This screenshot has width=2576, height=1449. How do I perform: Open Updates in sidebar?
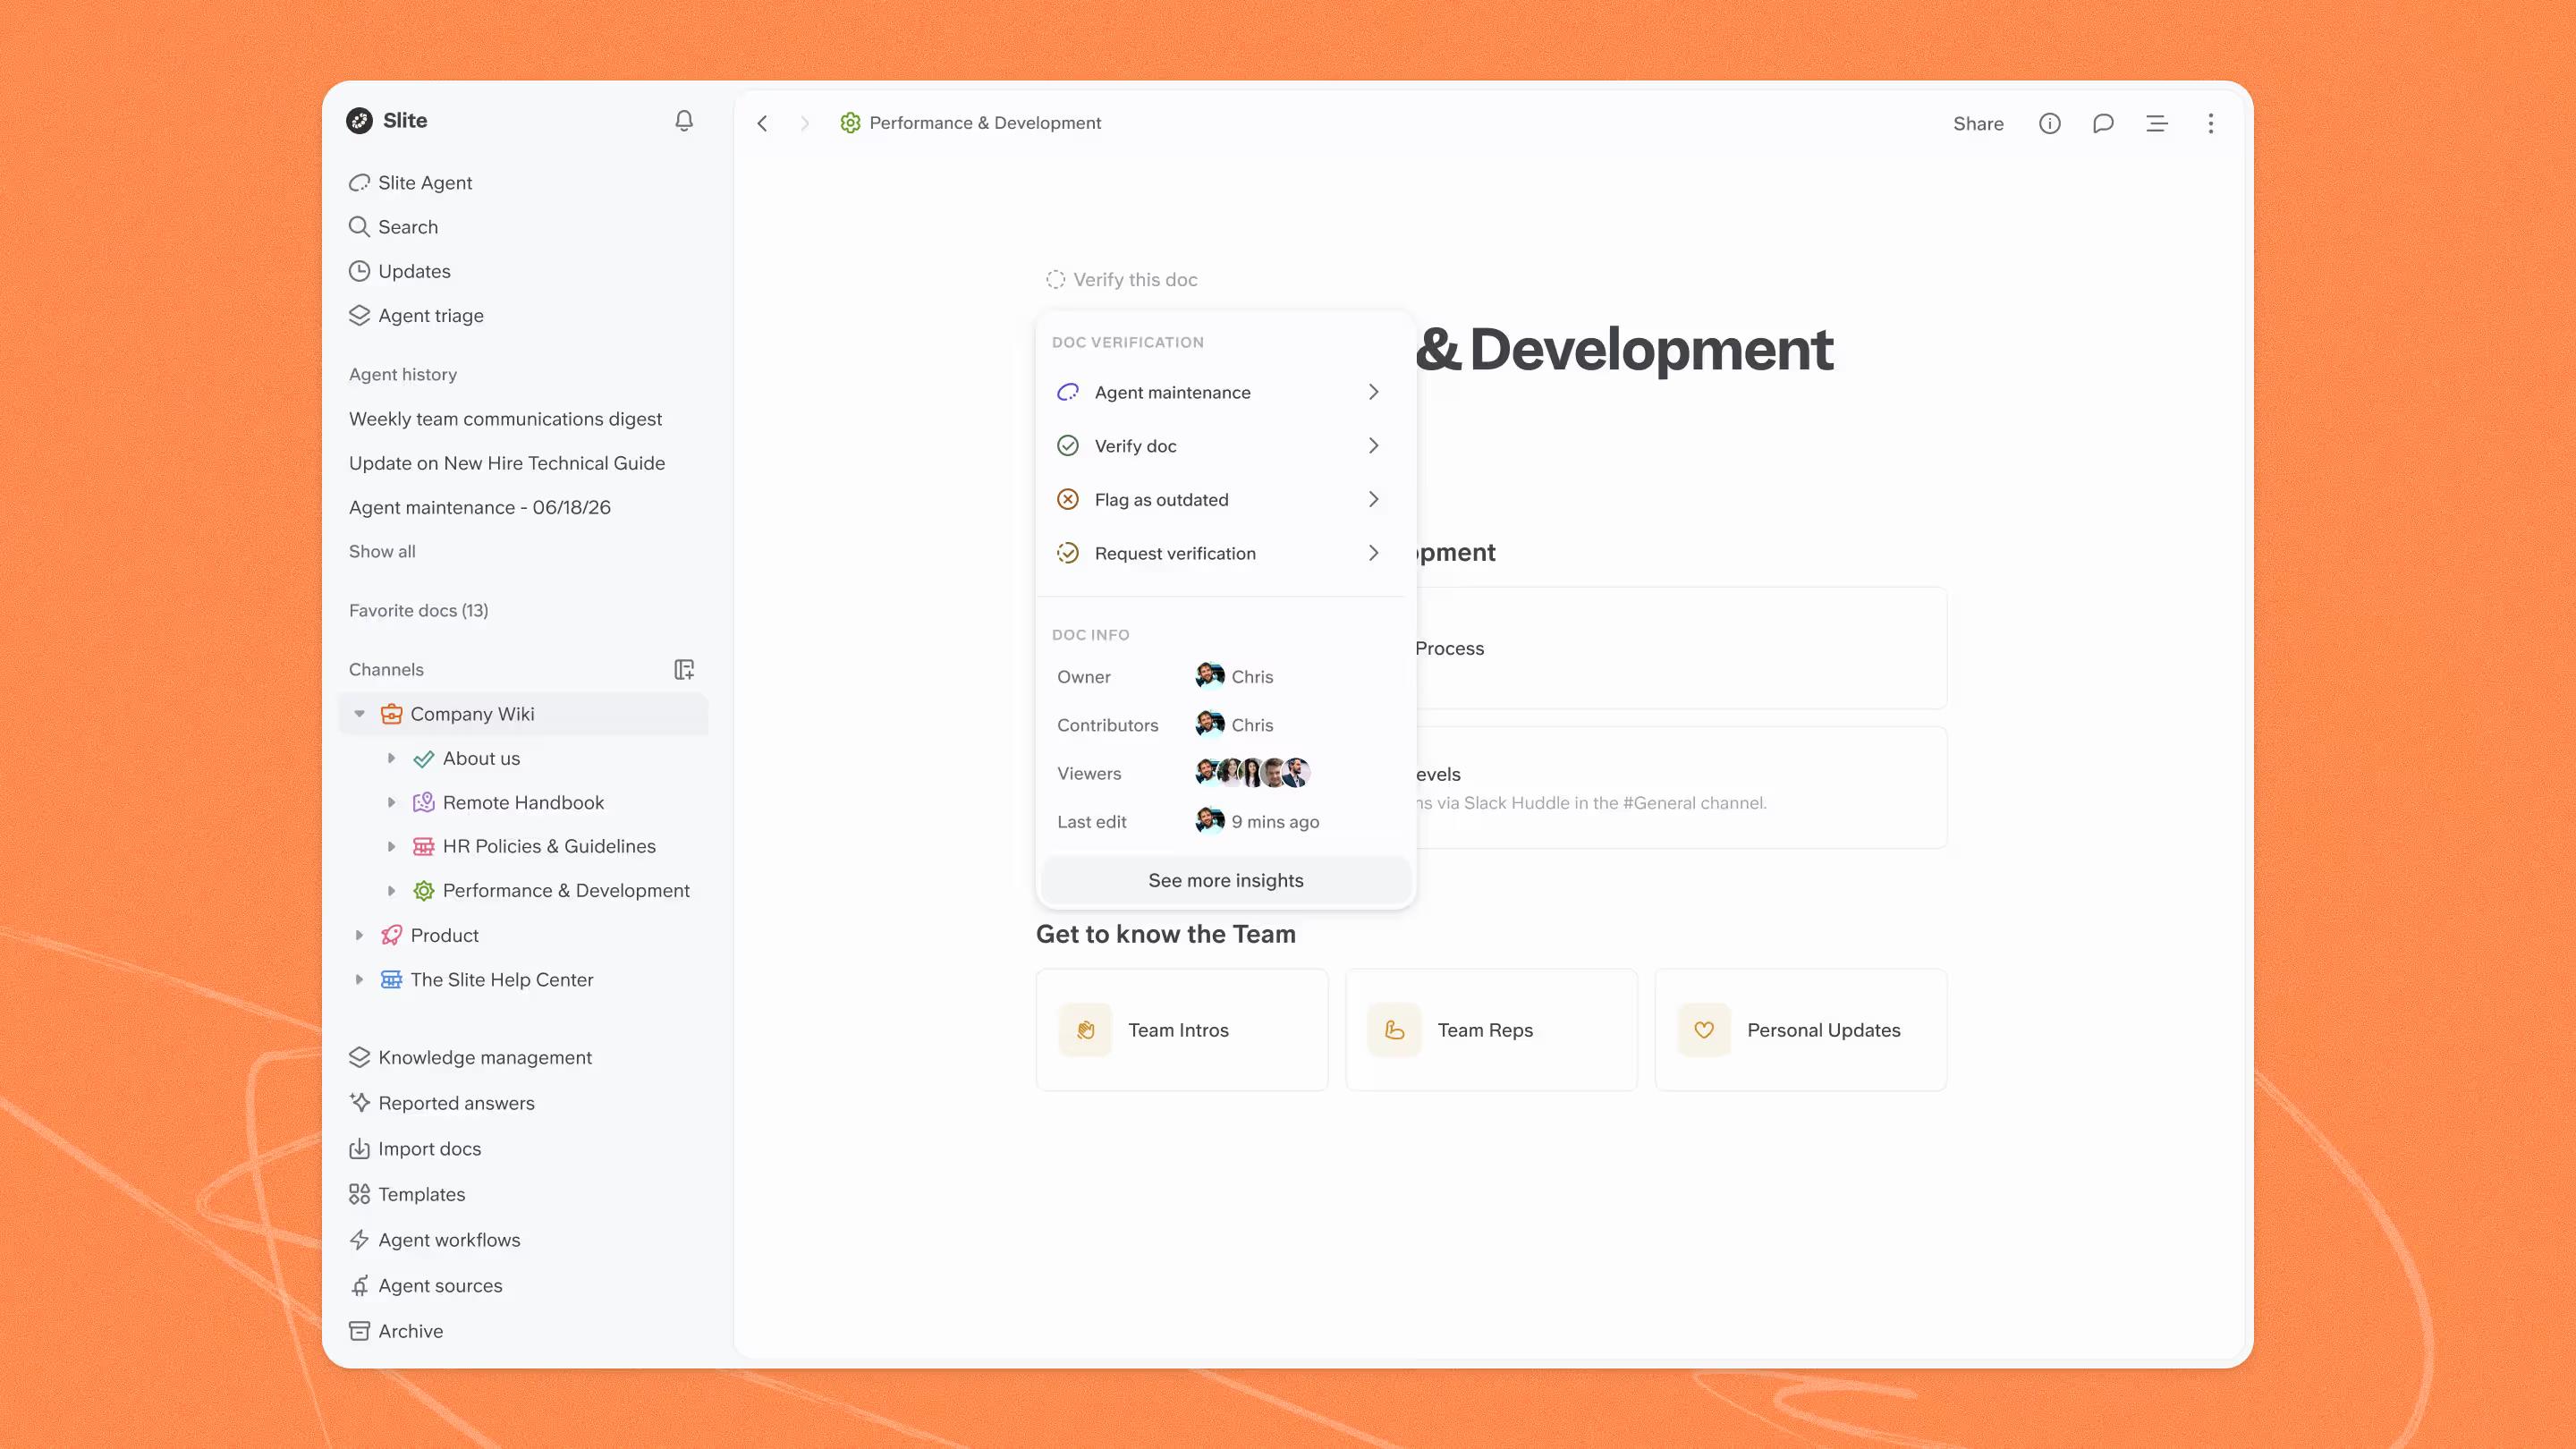[x=400, y=271]
